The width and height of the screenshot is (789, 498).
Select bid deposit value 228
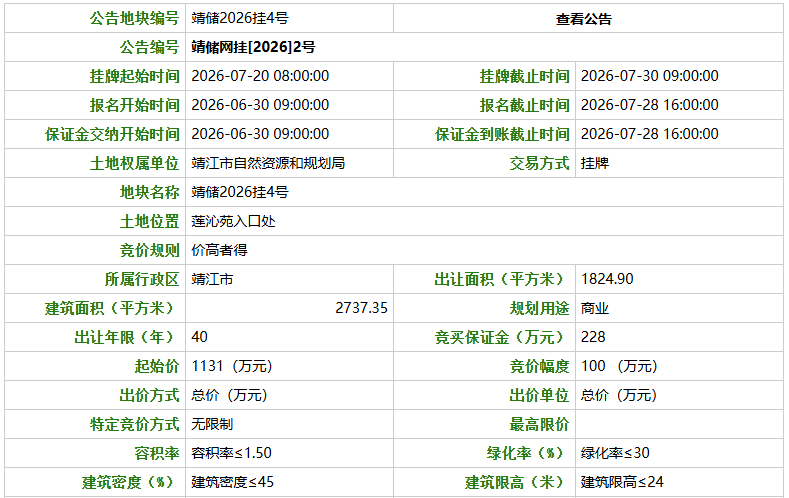pyautogui.click(x=593, y=337)
